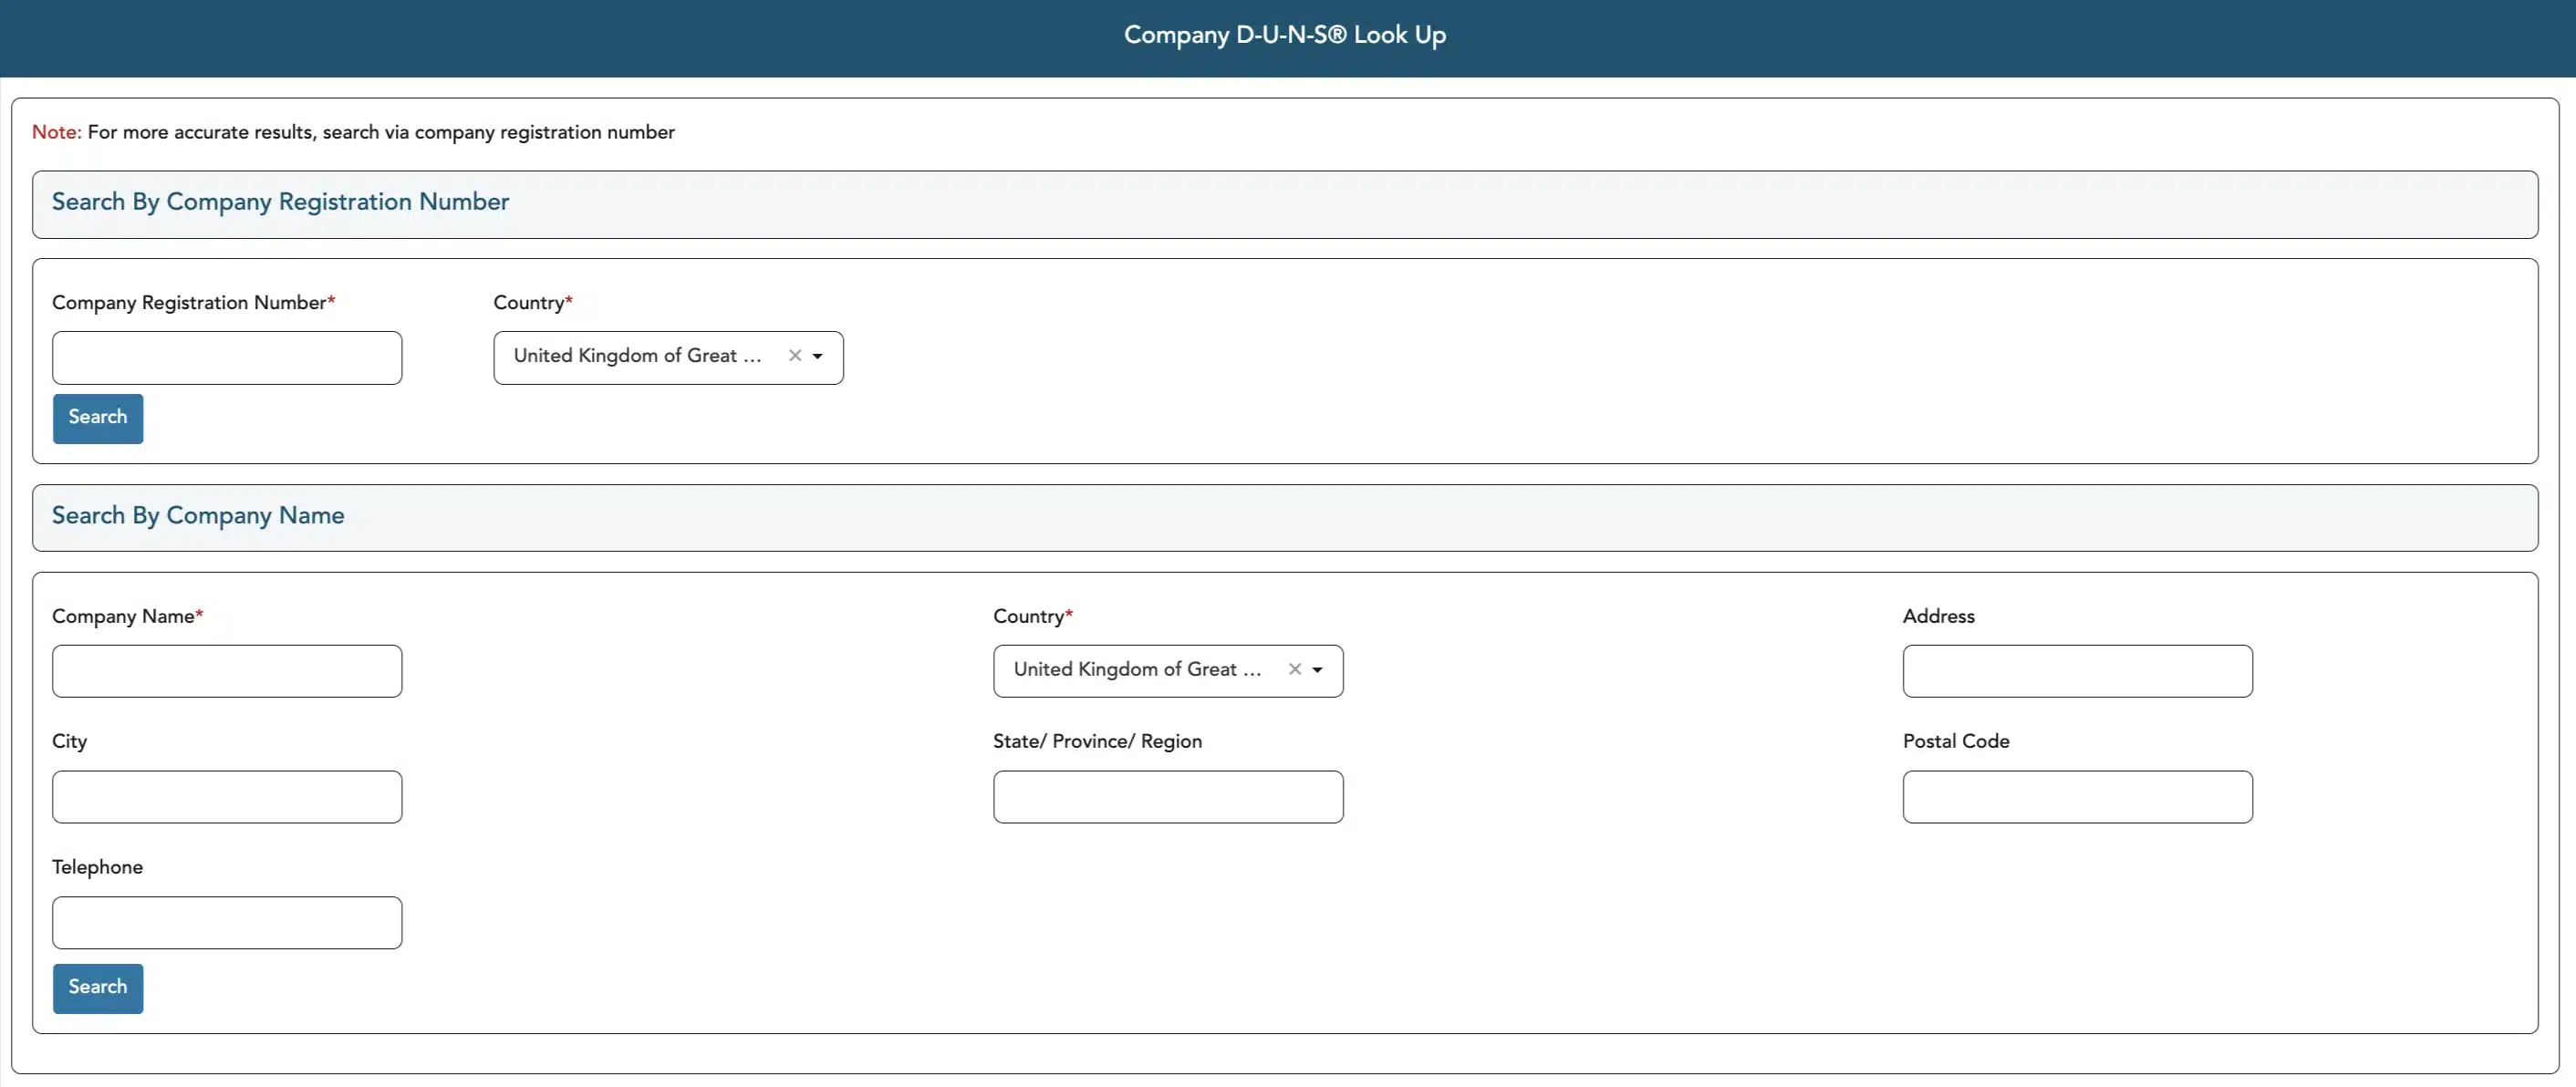Click into the Address input field
Screen dimensions: 2576x1087
click(2077, 671)
